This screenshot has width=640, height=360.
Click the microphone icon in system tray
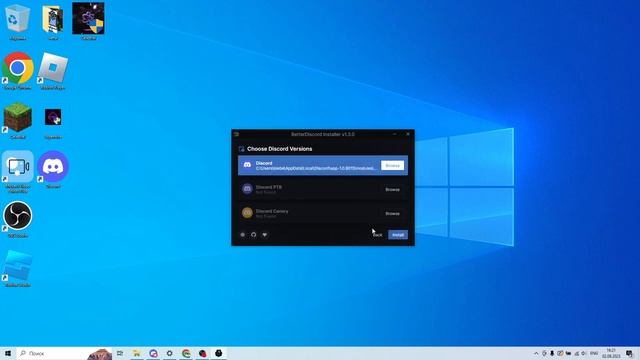pos(552,353)
